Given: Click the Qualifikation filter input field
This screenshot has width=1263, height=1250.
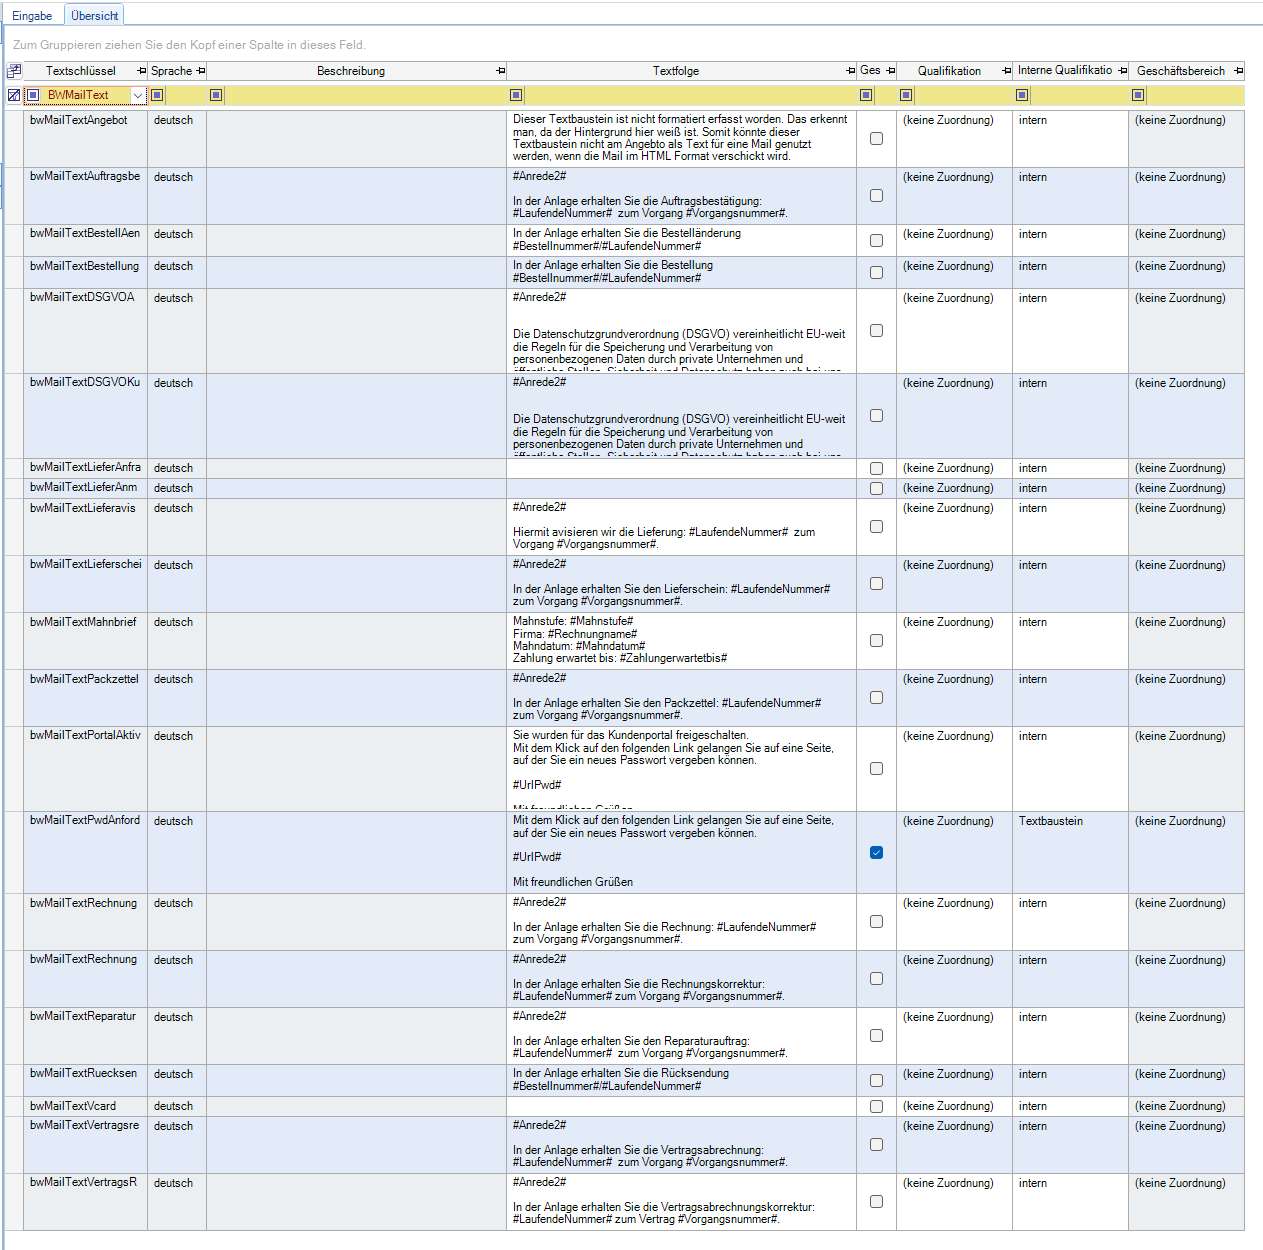Looking at the screenshot, I should (x=963, y=95).
